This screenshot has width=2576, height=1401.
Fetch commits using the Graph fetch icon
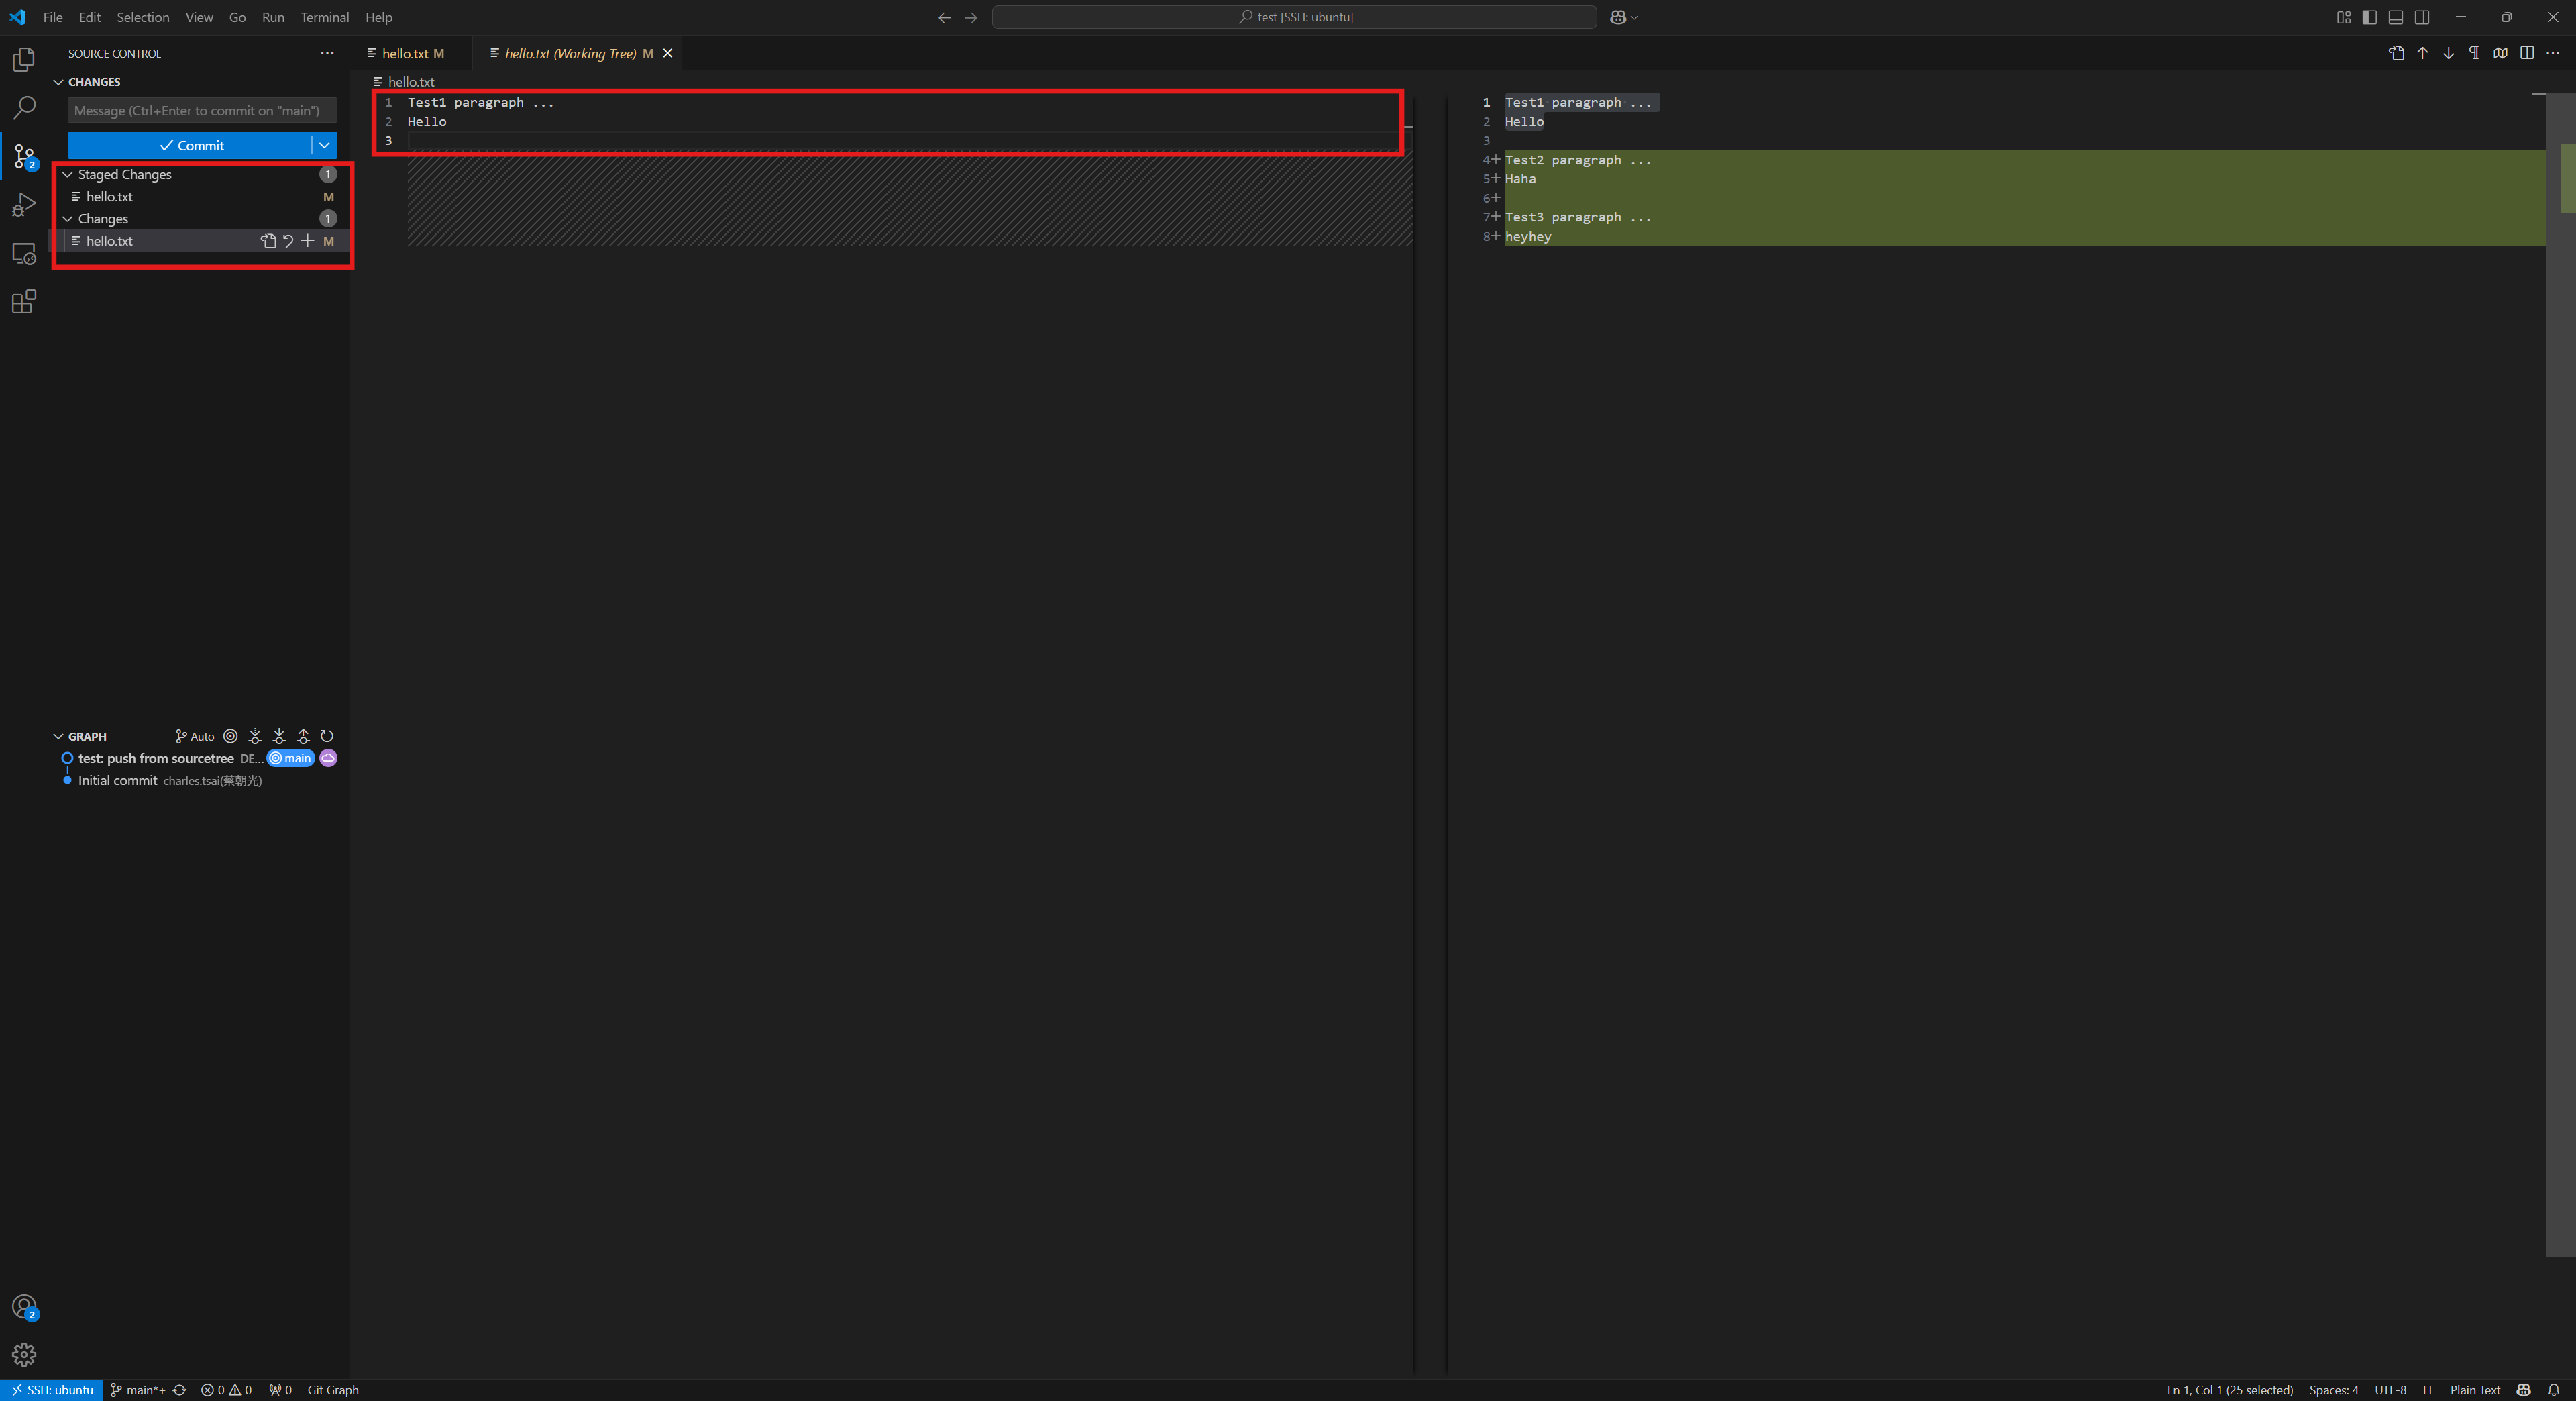[255, 737]
